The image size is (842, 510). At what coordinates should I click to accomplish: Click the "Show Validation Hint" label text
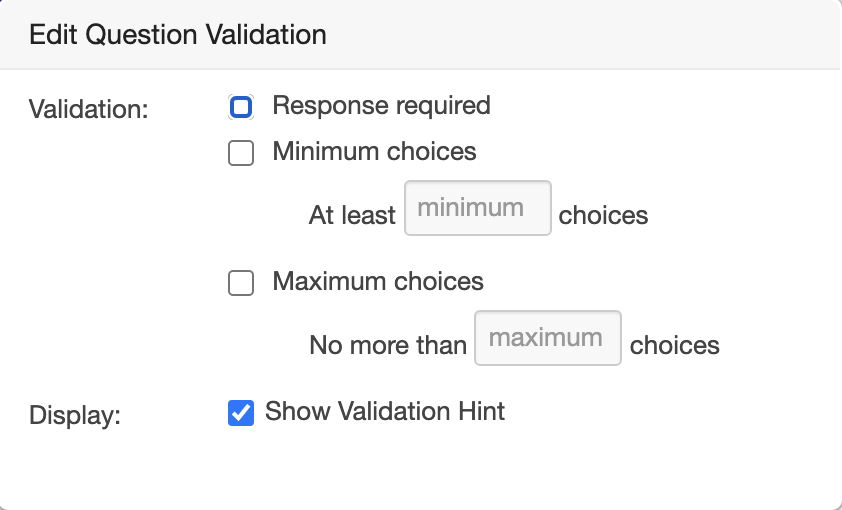coord(385,411)
